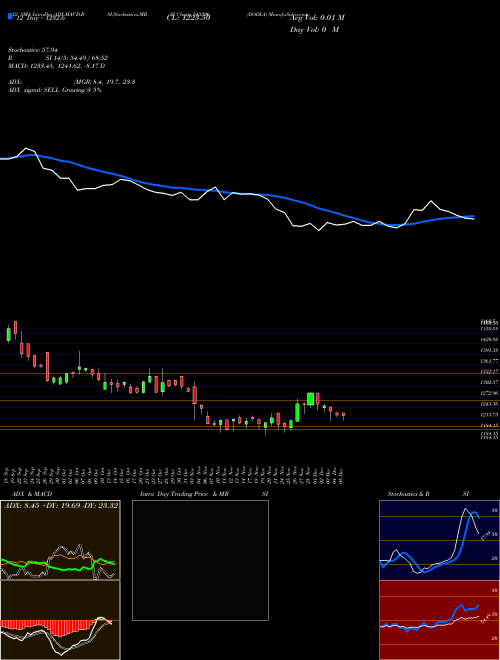Select the Stochastics: 57.94 reading
The width and height of the screenshot is (500, 660).
[x=32, y=50]
